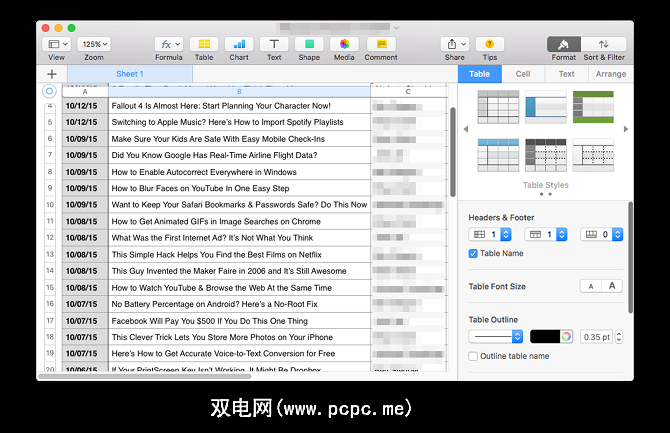
Task: Toggle the Format sidebar button
Action: (x=564, y=44)
